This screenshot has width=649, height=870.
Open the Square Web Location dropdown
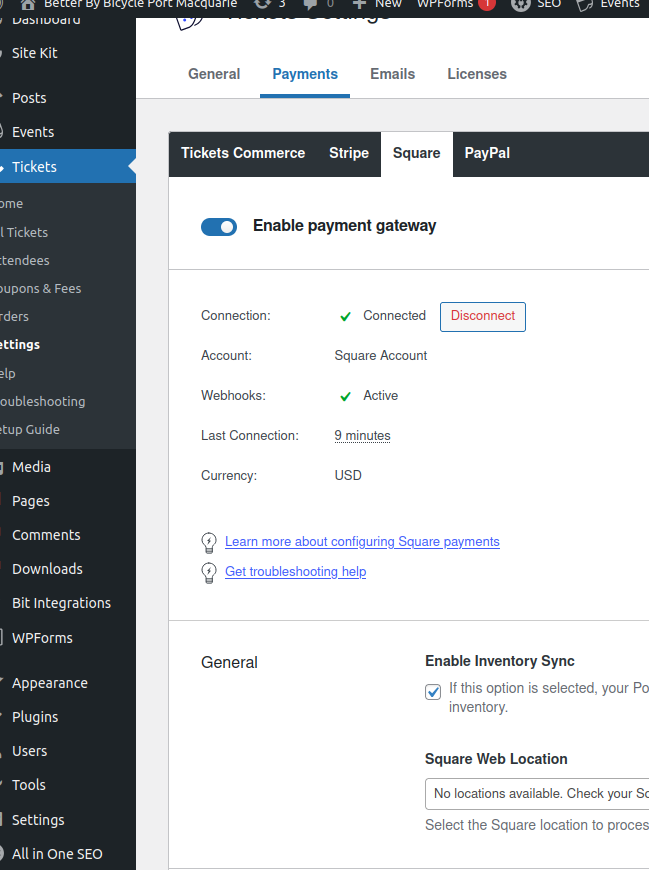[537, 793]
